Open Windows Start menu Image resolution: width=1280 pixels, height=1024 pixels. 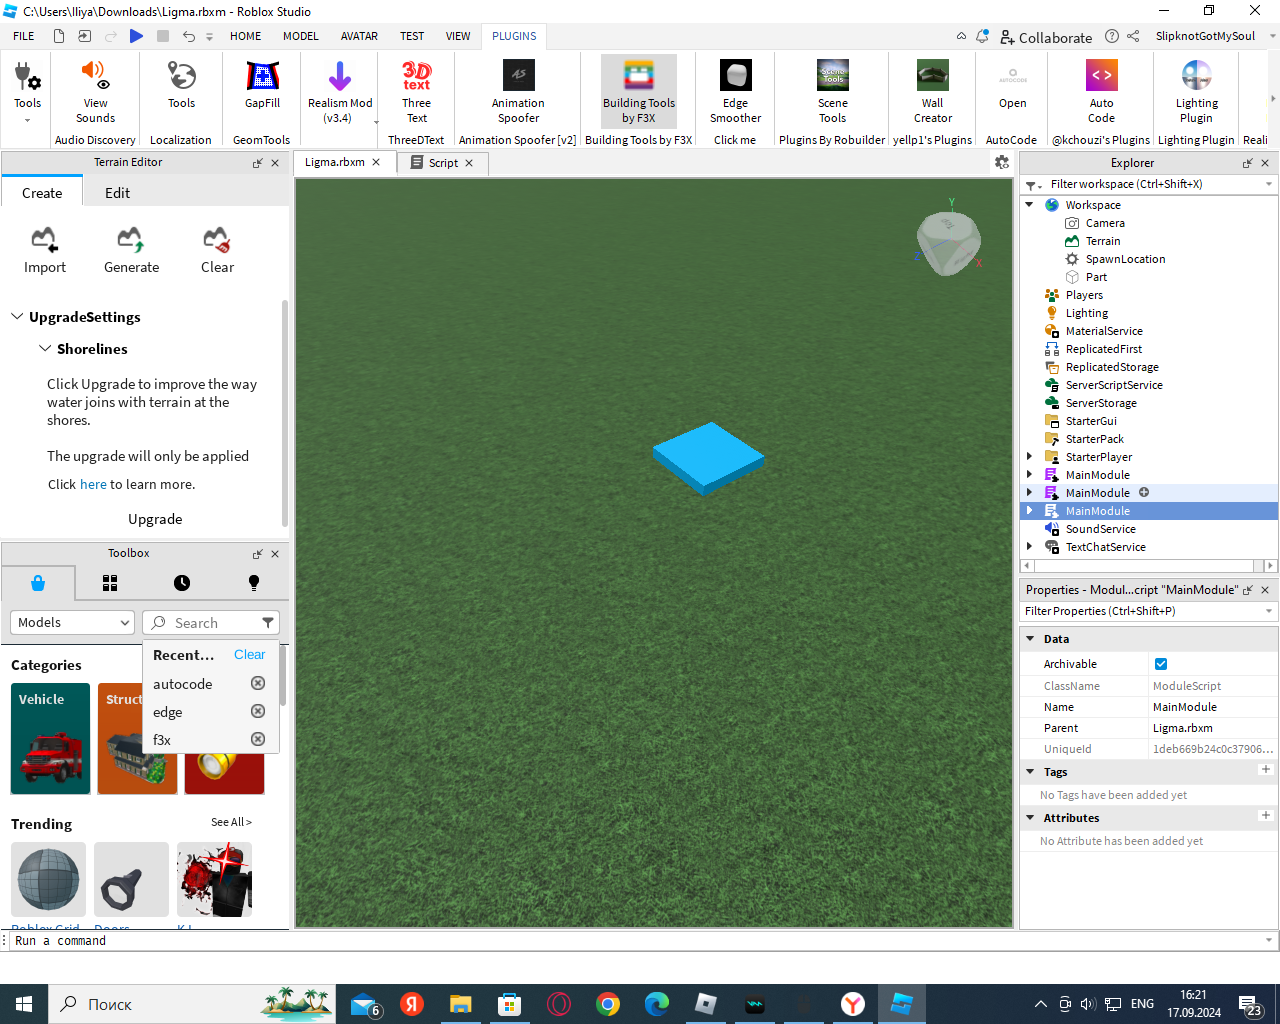(x=24, y=1004)
